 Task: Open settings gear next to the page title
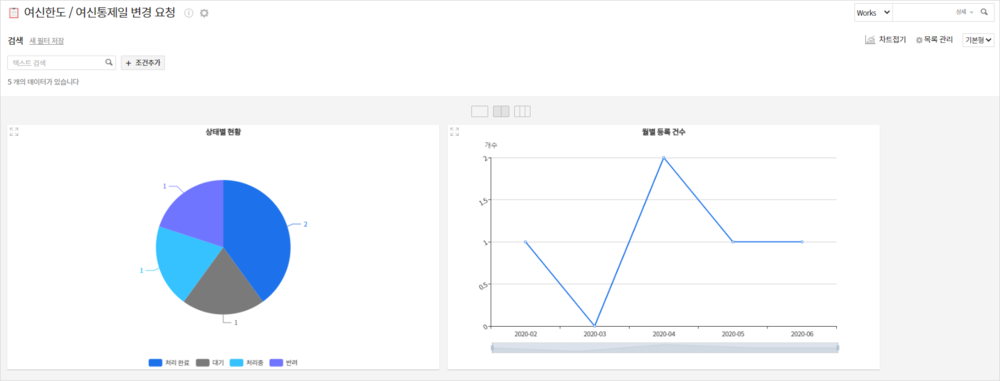(x=204, y=13)
